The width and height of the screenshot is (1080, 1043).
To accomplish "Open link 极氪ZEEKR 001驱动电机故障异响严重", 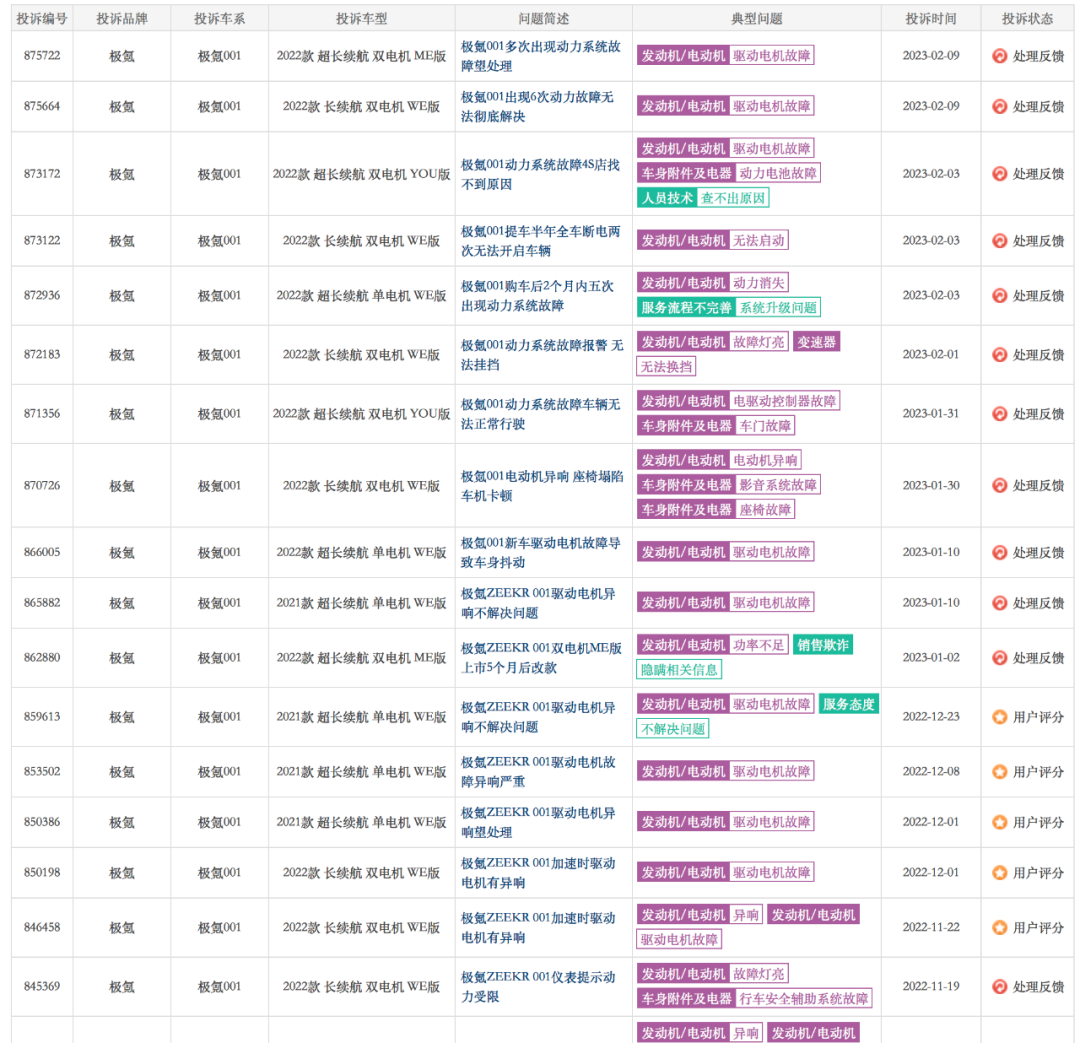I will tap(538, 772).
